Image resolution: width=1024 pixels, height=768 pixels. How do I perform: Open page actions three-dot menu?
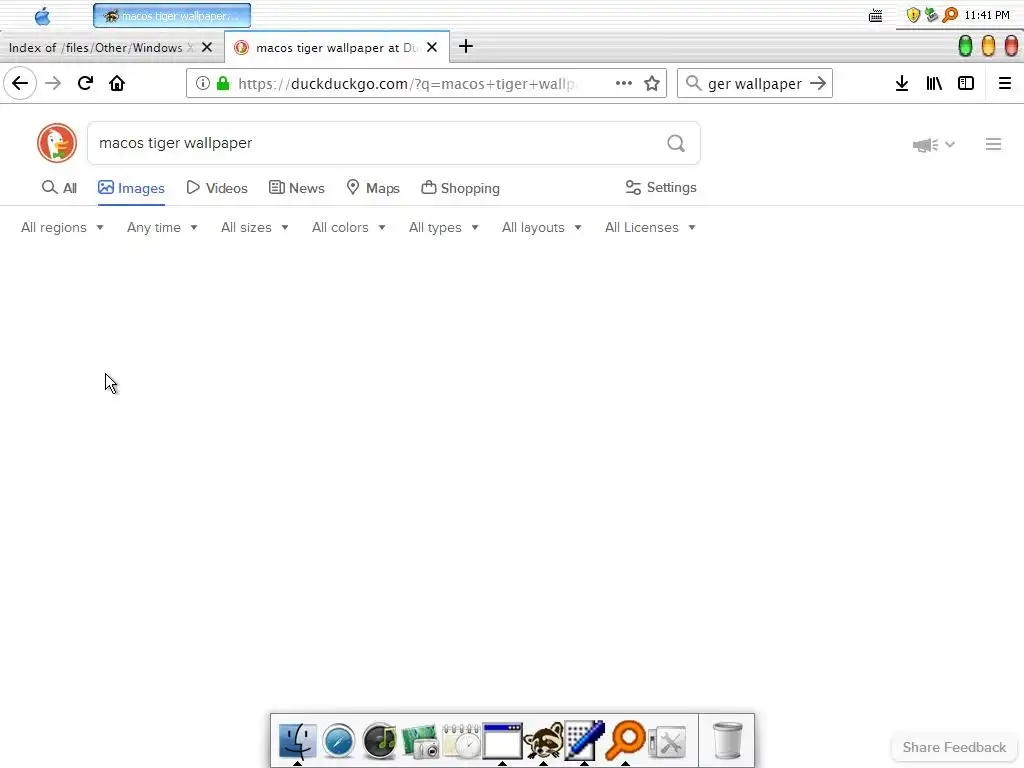[624, 84]
